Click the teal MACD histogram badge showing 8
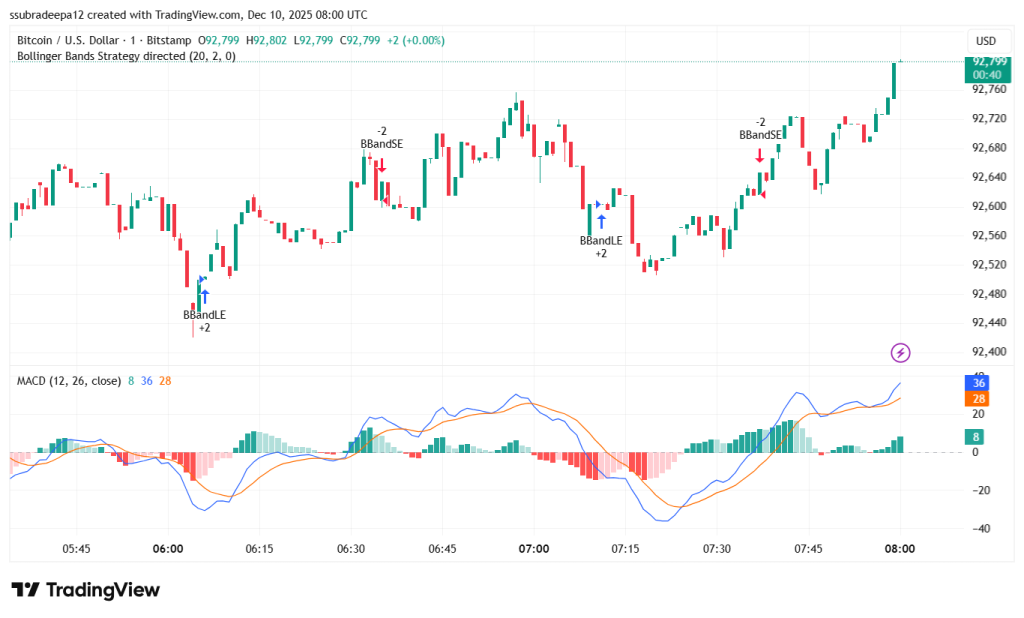1024x618 pixels. [977, 436]
